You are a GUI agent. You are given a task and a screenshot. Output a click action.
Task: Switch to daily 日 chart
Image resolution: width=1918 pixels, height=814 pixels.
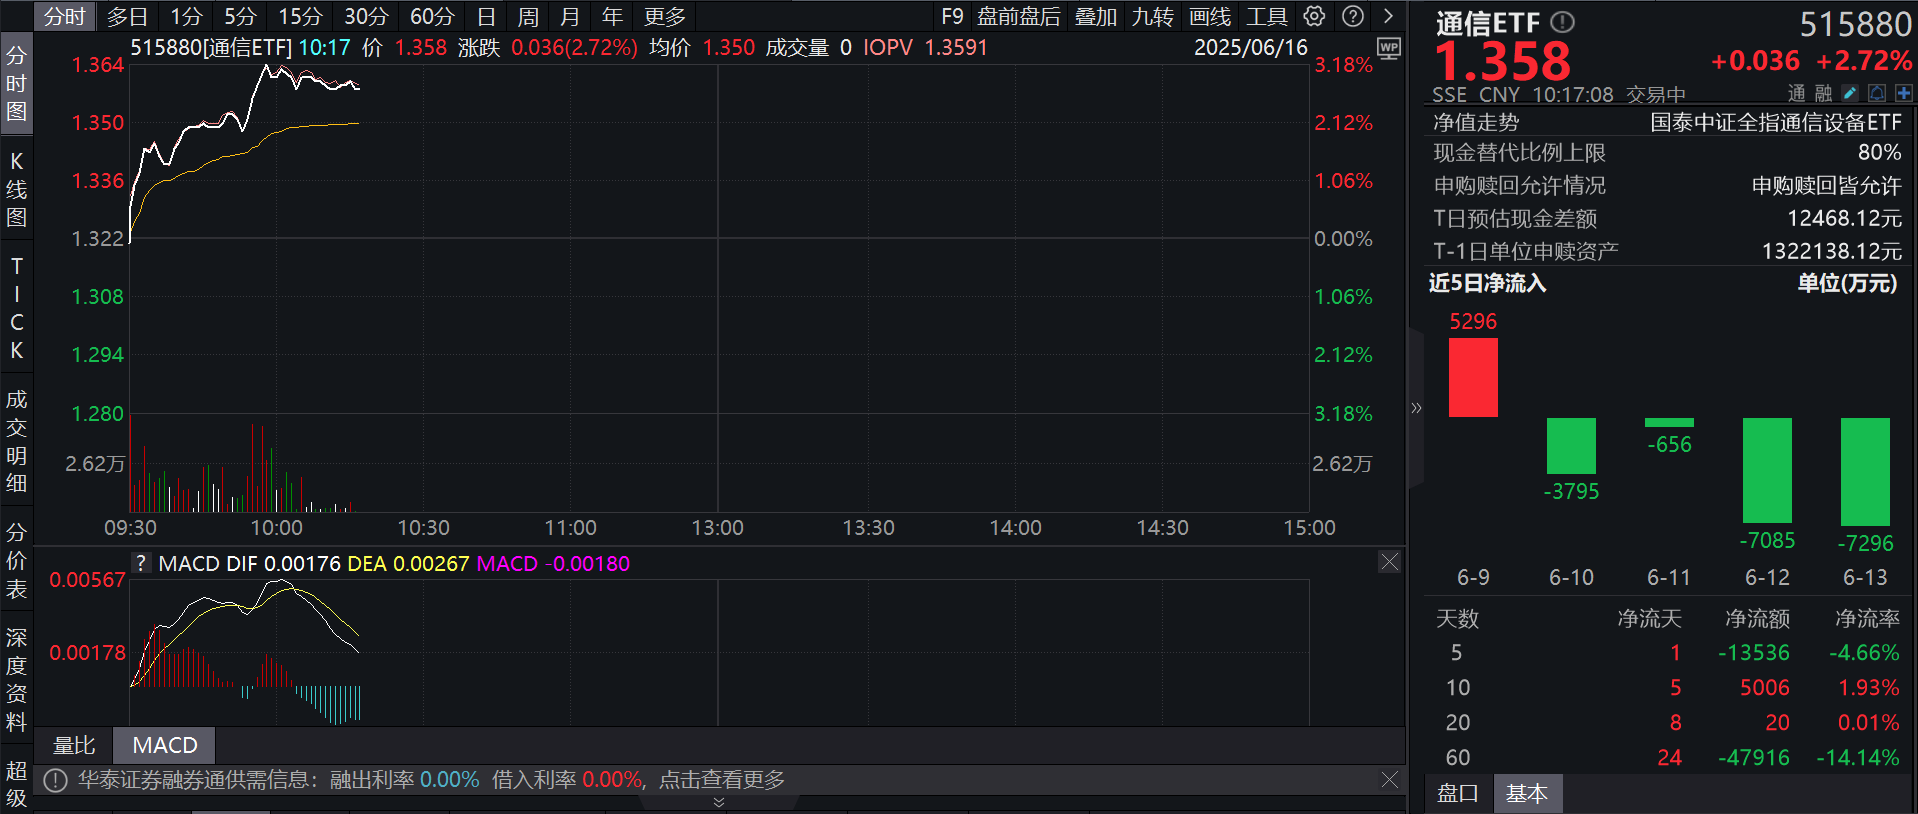[x=486, y=16]
